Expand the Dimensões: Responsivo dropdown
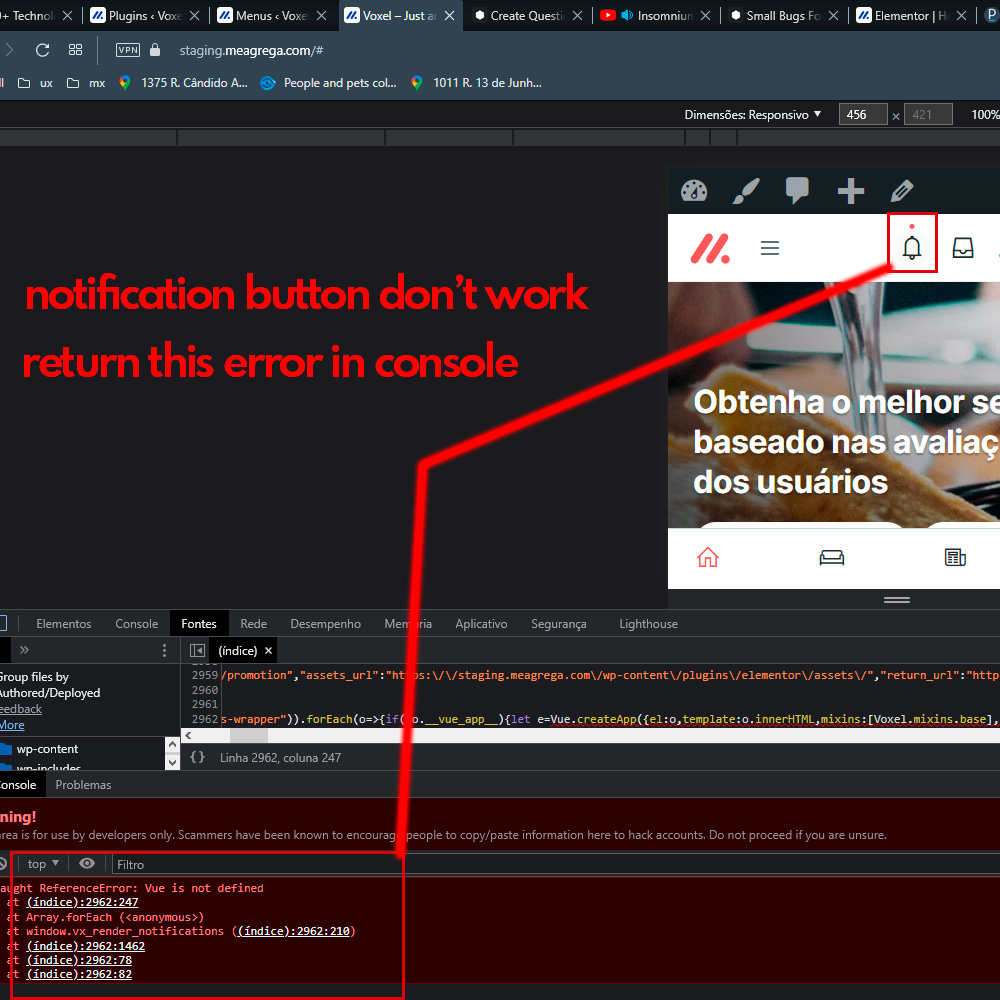Image resolution: width=1000 pixels, height=1000 pixels. pyautogui.click(x=753, y=114)
